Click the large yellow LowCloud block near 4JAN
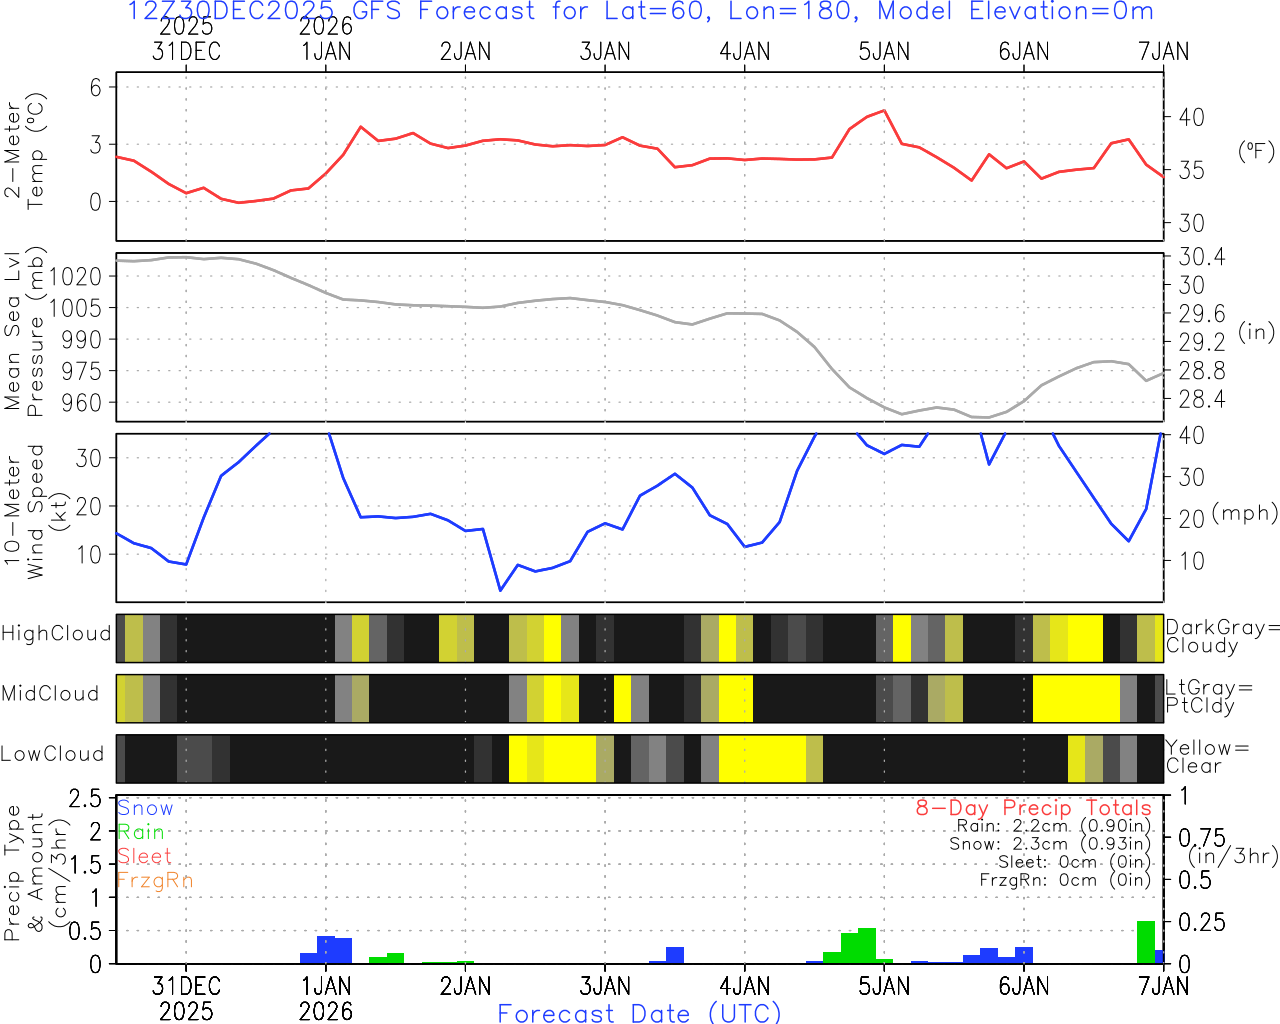 coord(762,759)
